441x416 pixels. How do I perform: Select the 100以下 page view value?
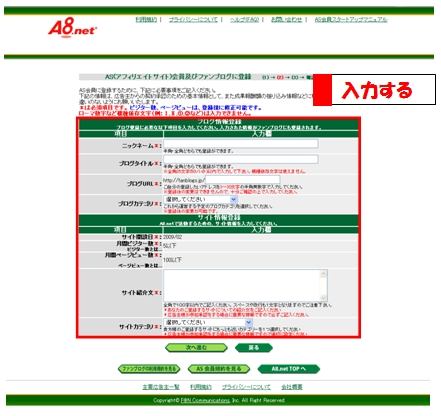coord(172,260)
